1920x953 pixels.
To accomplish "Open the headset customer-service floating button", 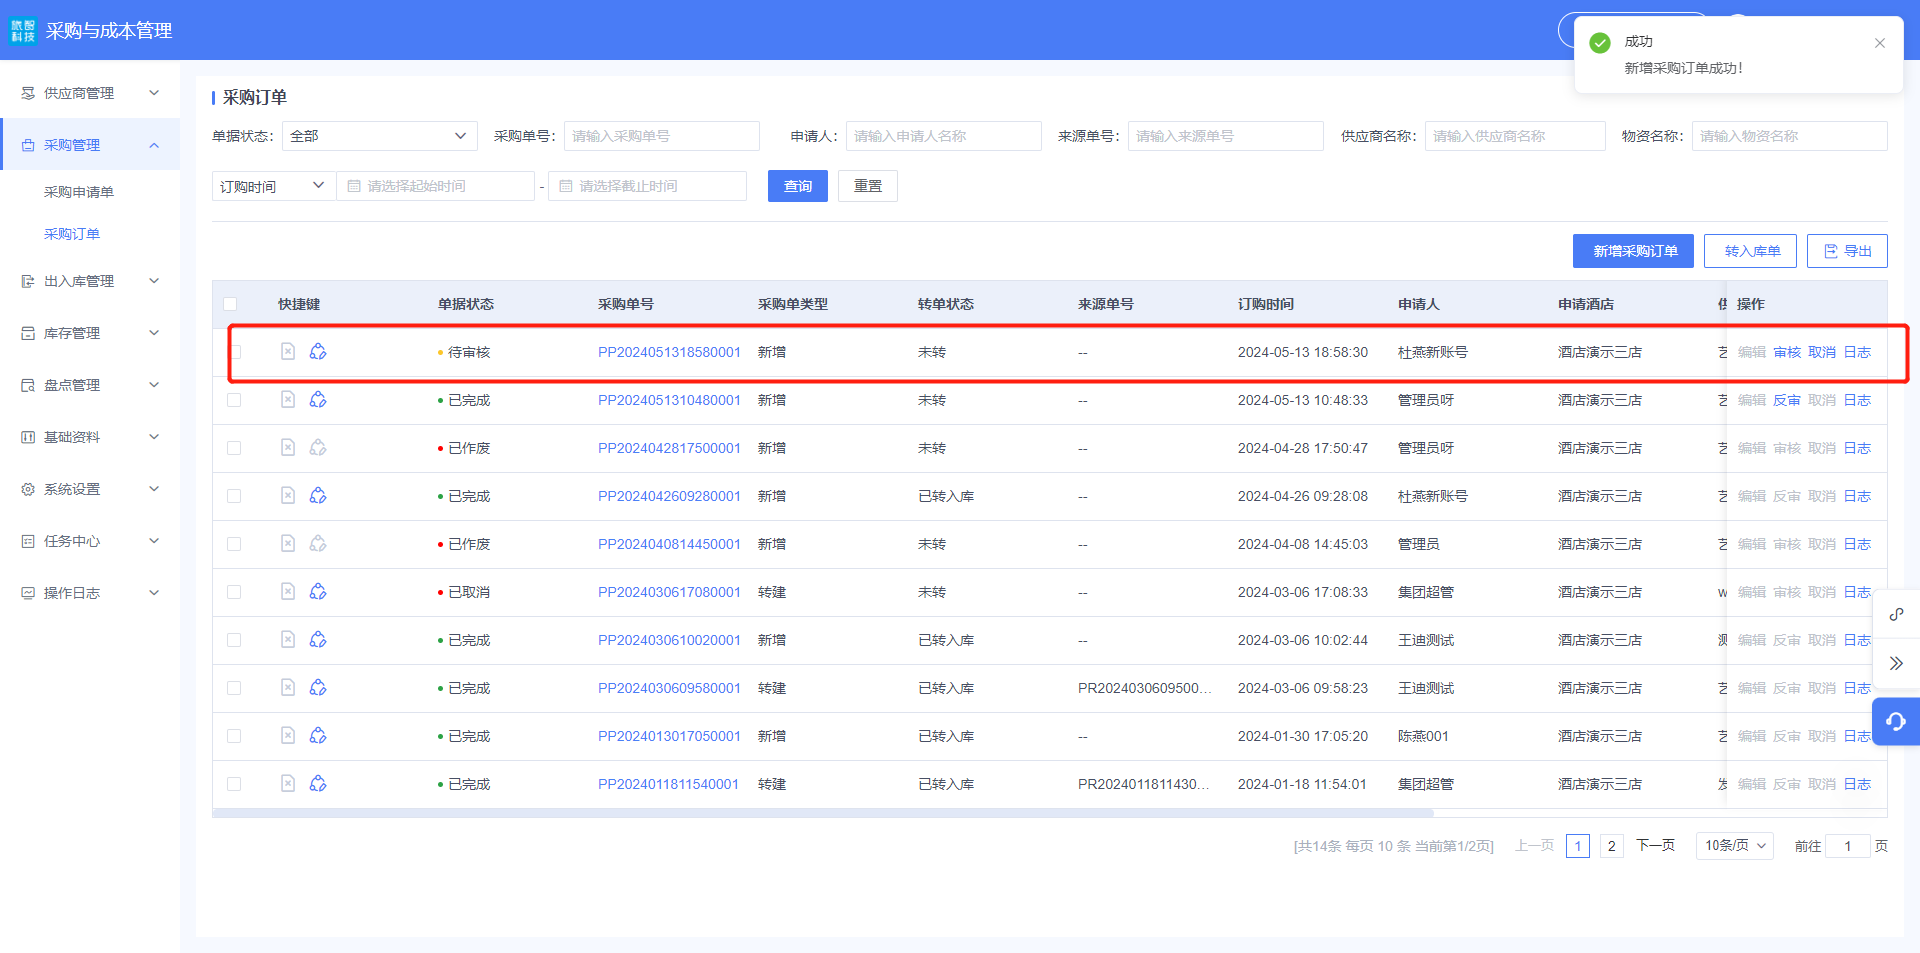I will [x=1896, y=721].
